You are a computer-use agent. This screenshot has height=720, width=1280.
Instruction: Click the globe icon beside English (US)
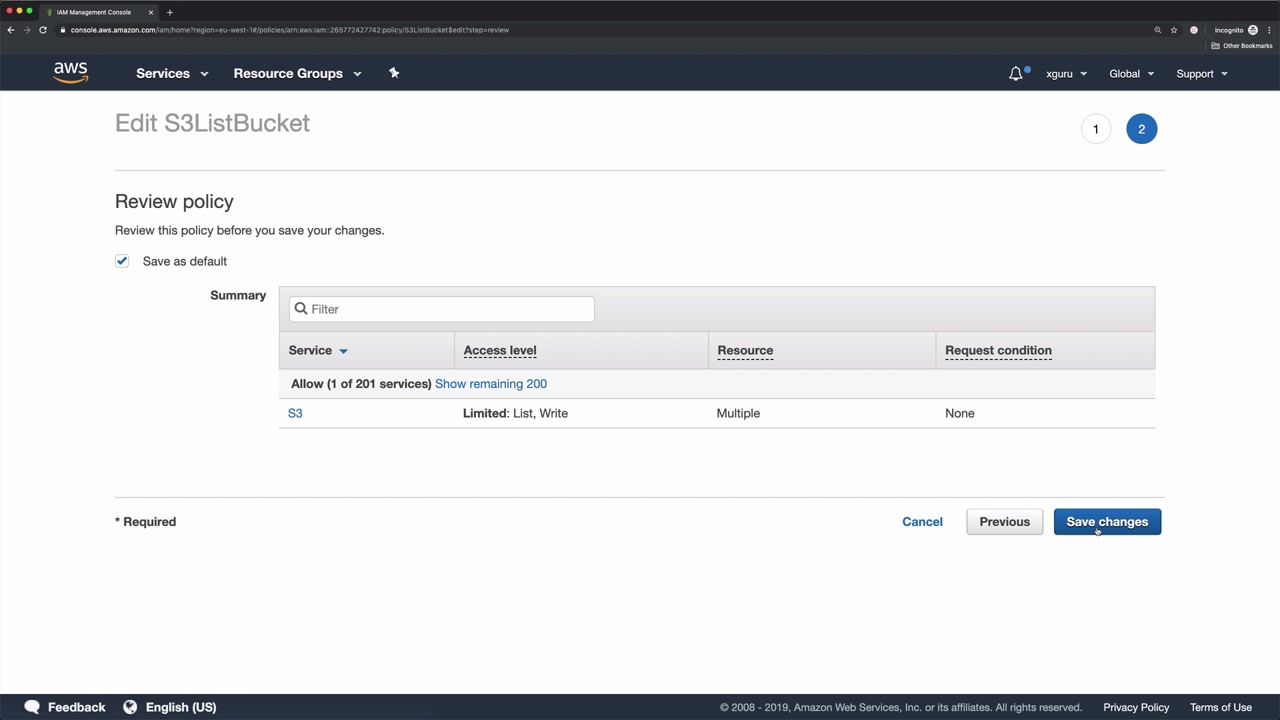click(x=130, y=707)
